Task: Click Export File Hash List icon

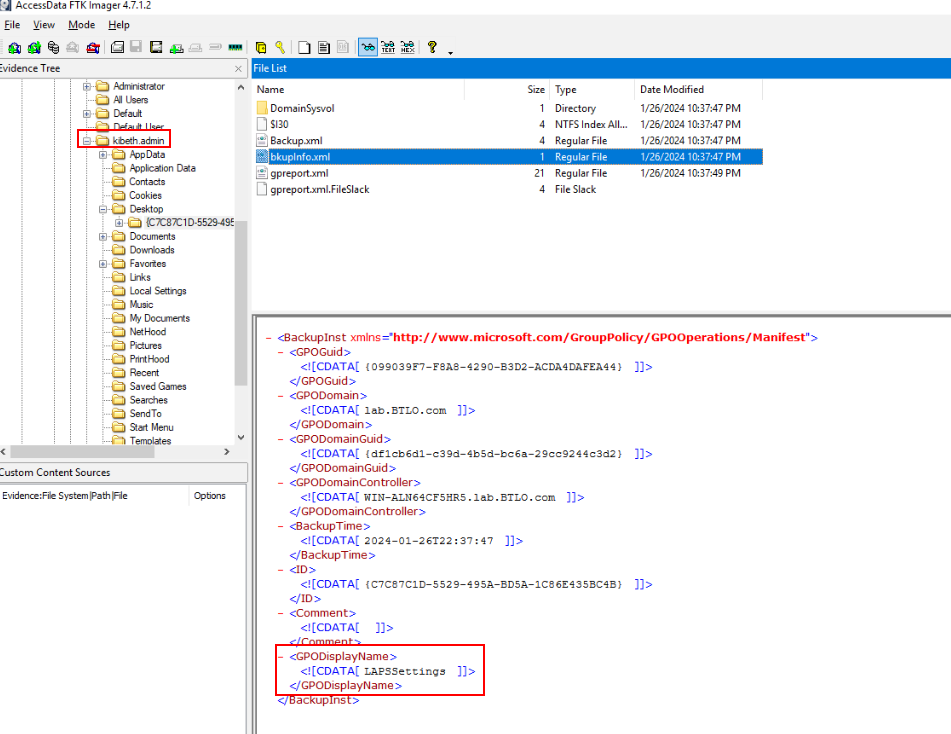Action: pos(324,47)
